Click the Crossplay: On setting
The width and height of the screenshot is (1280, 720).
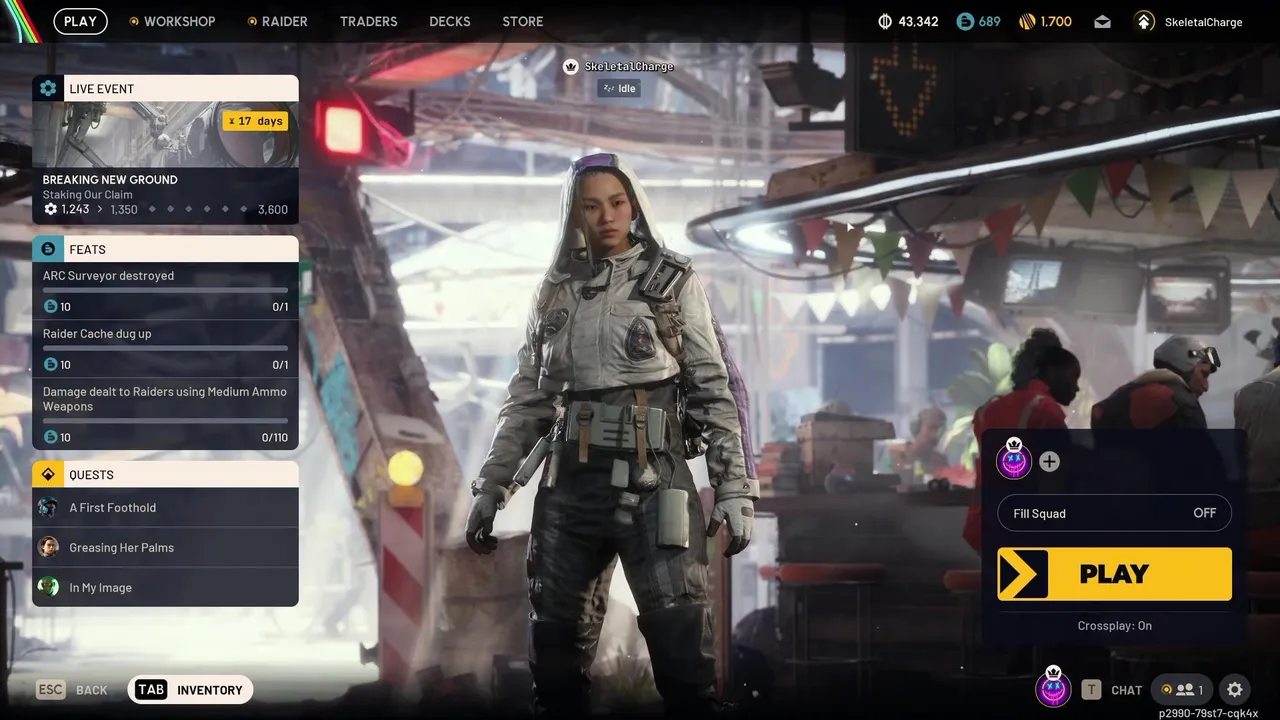pyautogui.click(x=1115, y=626)
